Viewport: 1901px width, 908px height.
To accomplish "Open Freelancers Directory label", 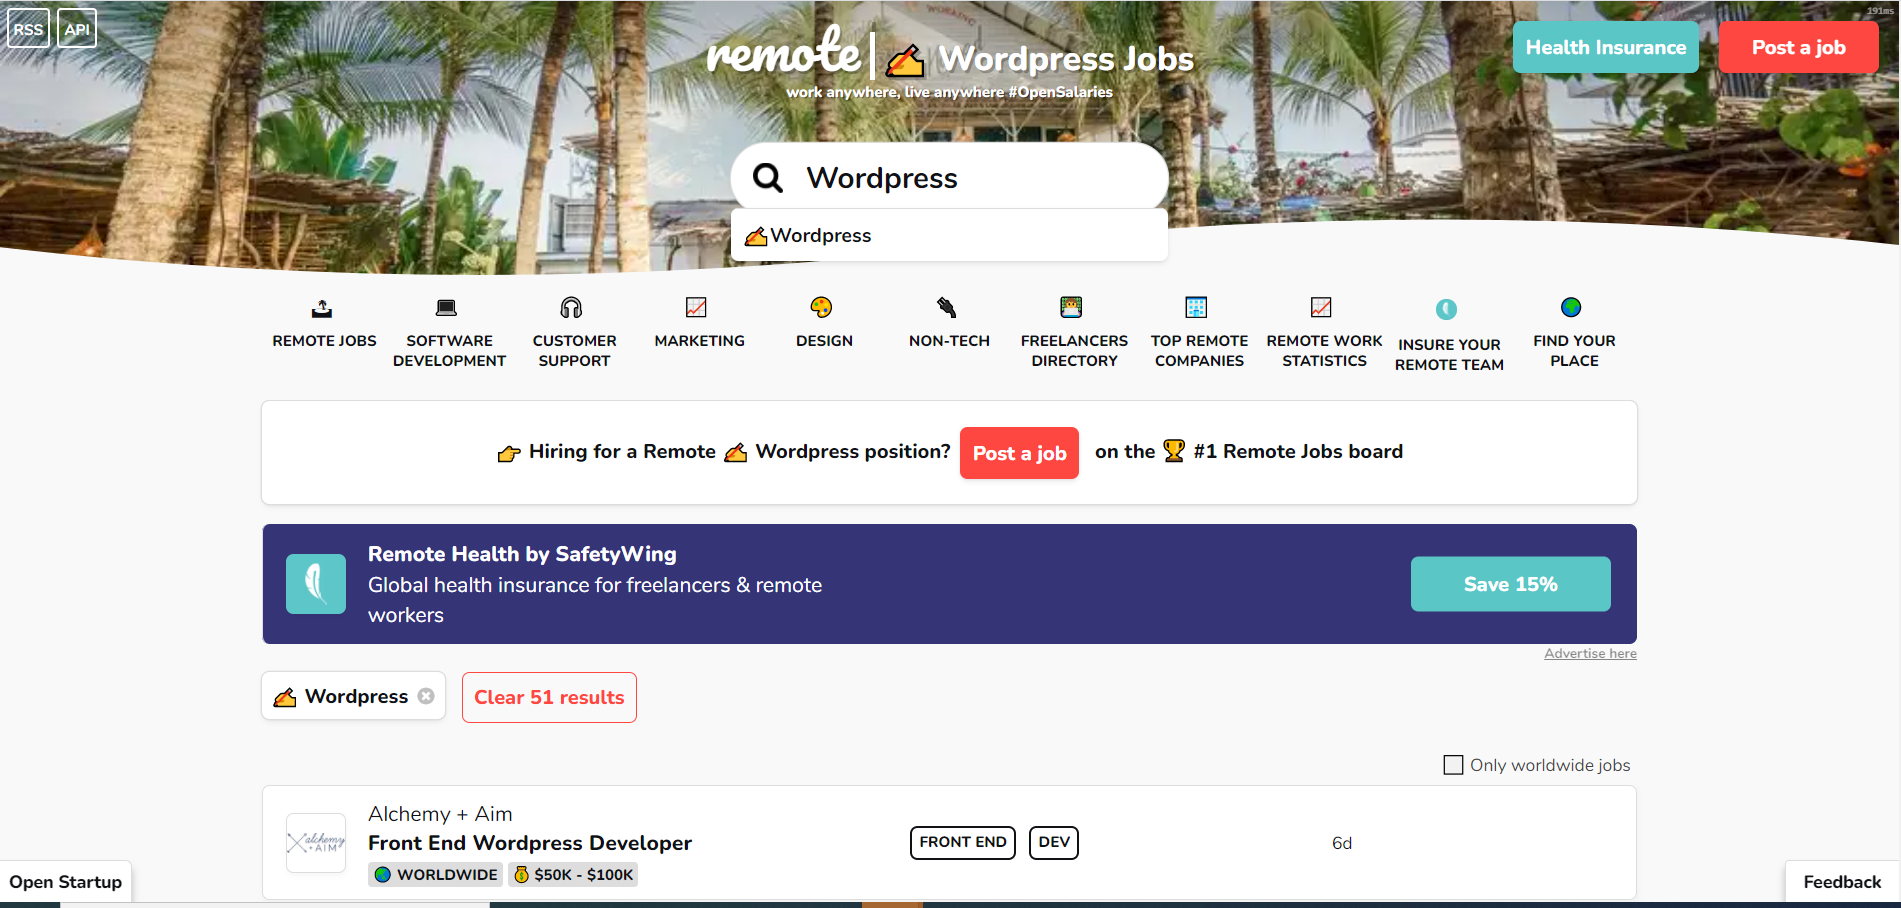I will click(1074, 351).
